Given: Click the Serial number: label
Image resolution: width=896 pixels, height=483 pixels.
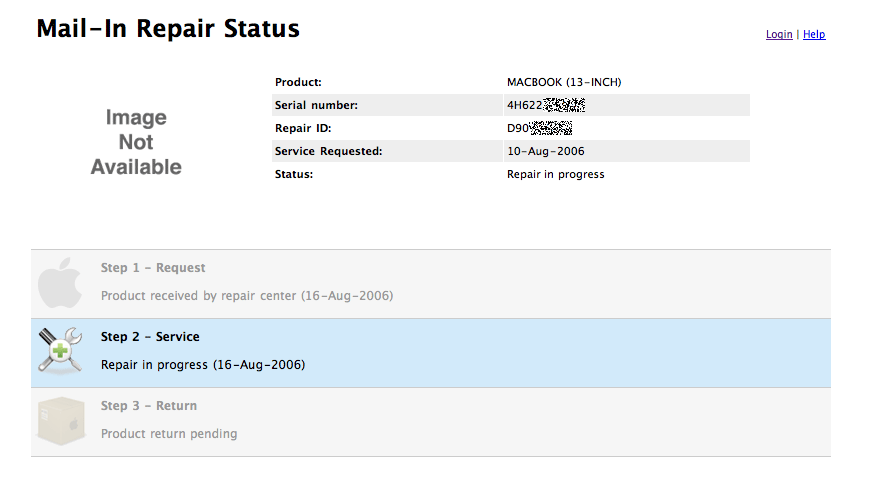Looking at the screenshot, I should 316,105.
